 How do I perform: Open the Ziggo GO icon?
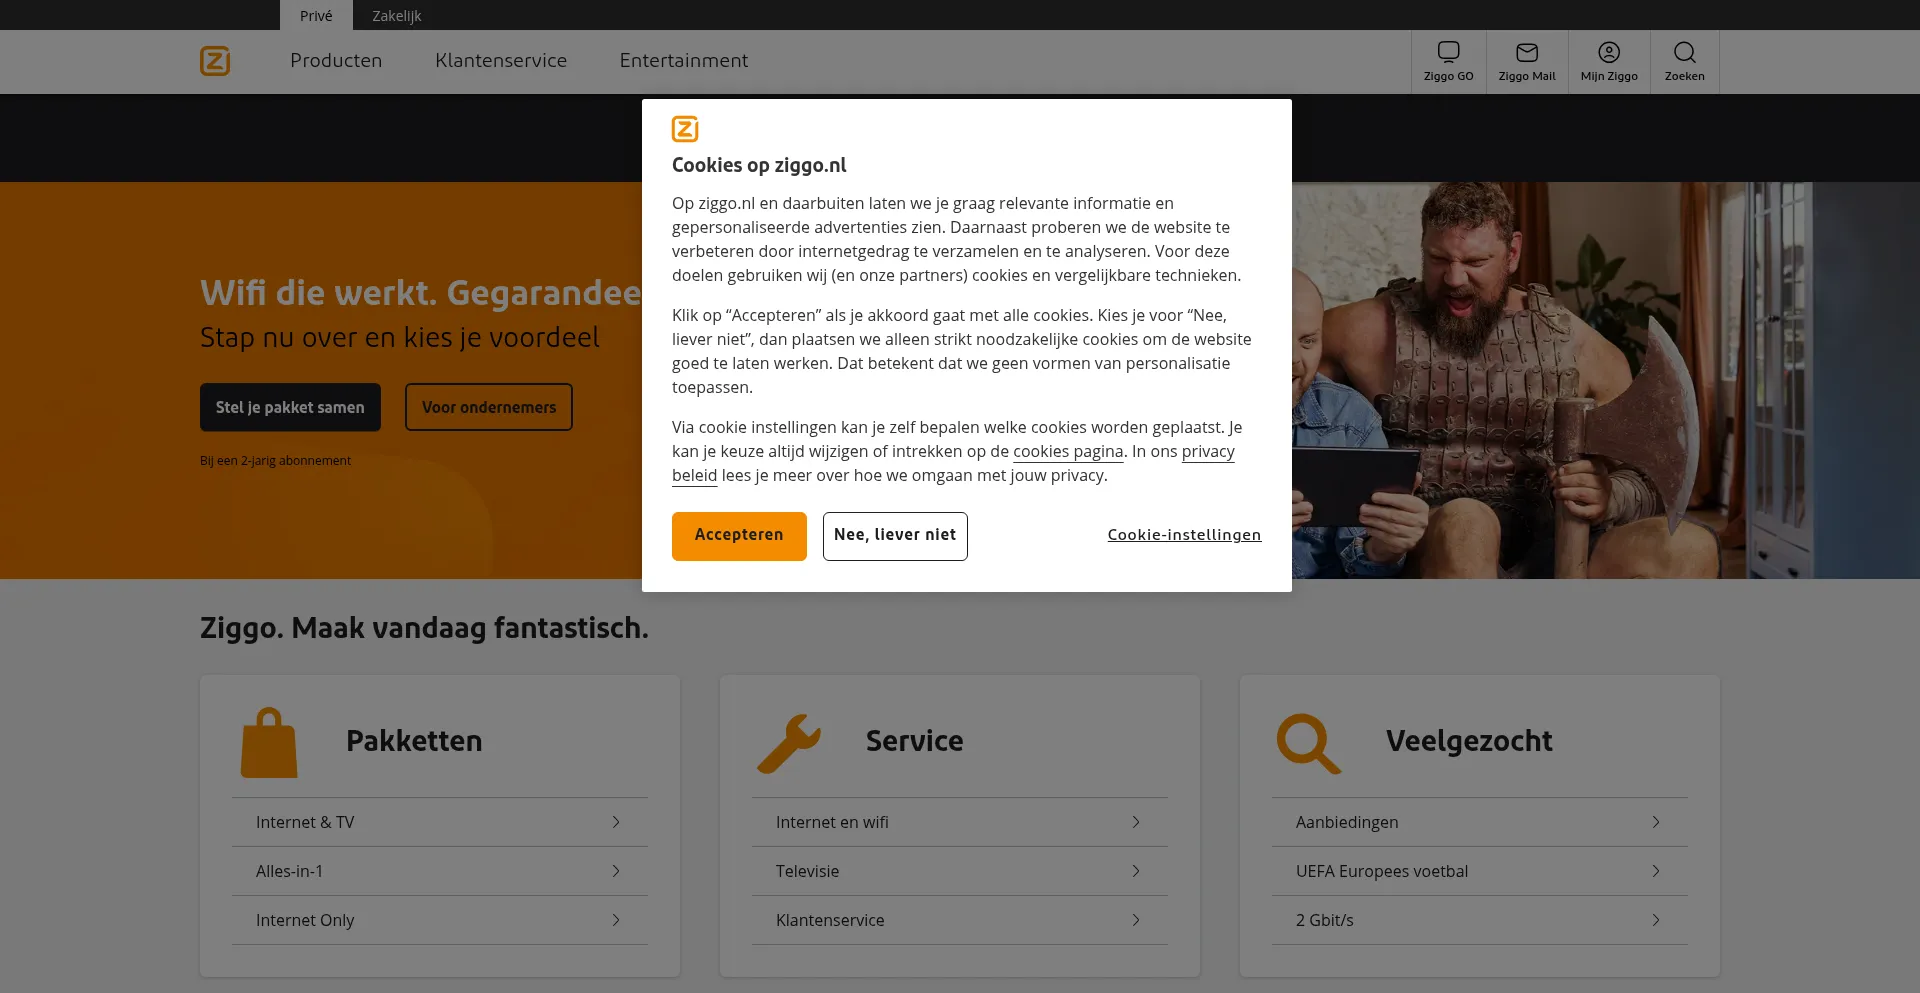pos(1448,52)
